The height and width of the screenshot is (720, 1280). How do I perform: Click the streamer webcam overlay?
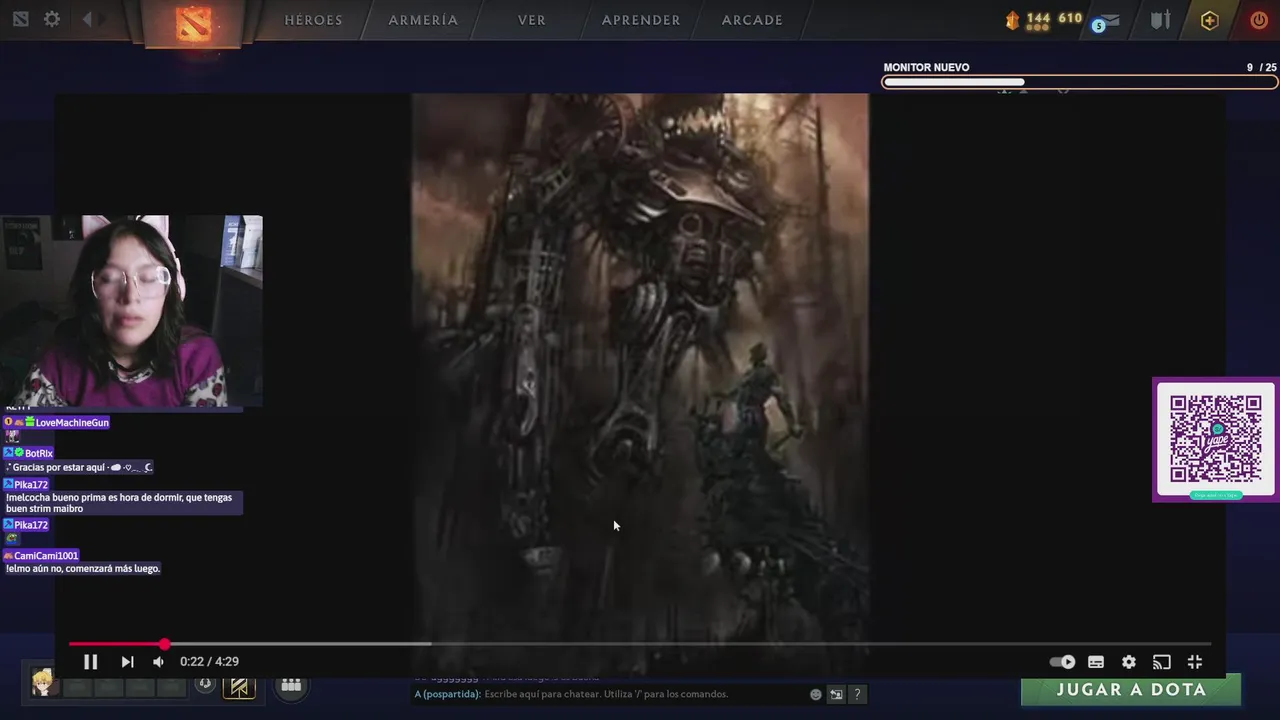tap(131, 311)
